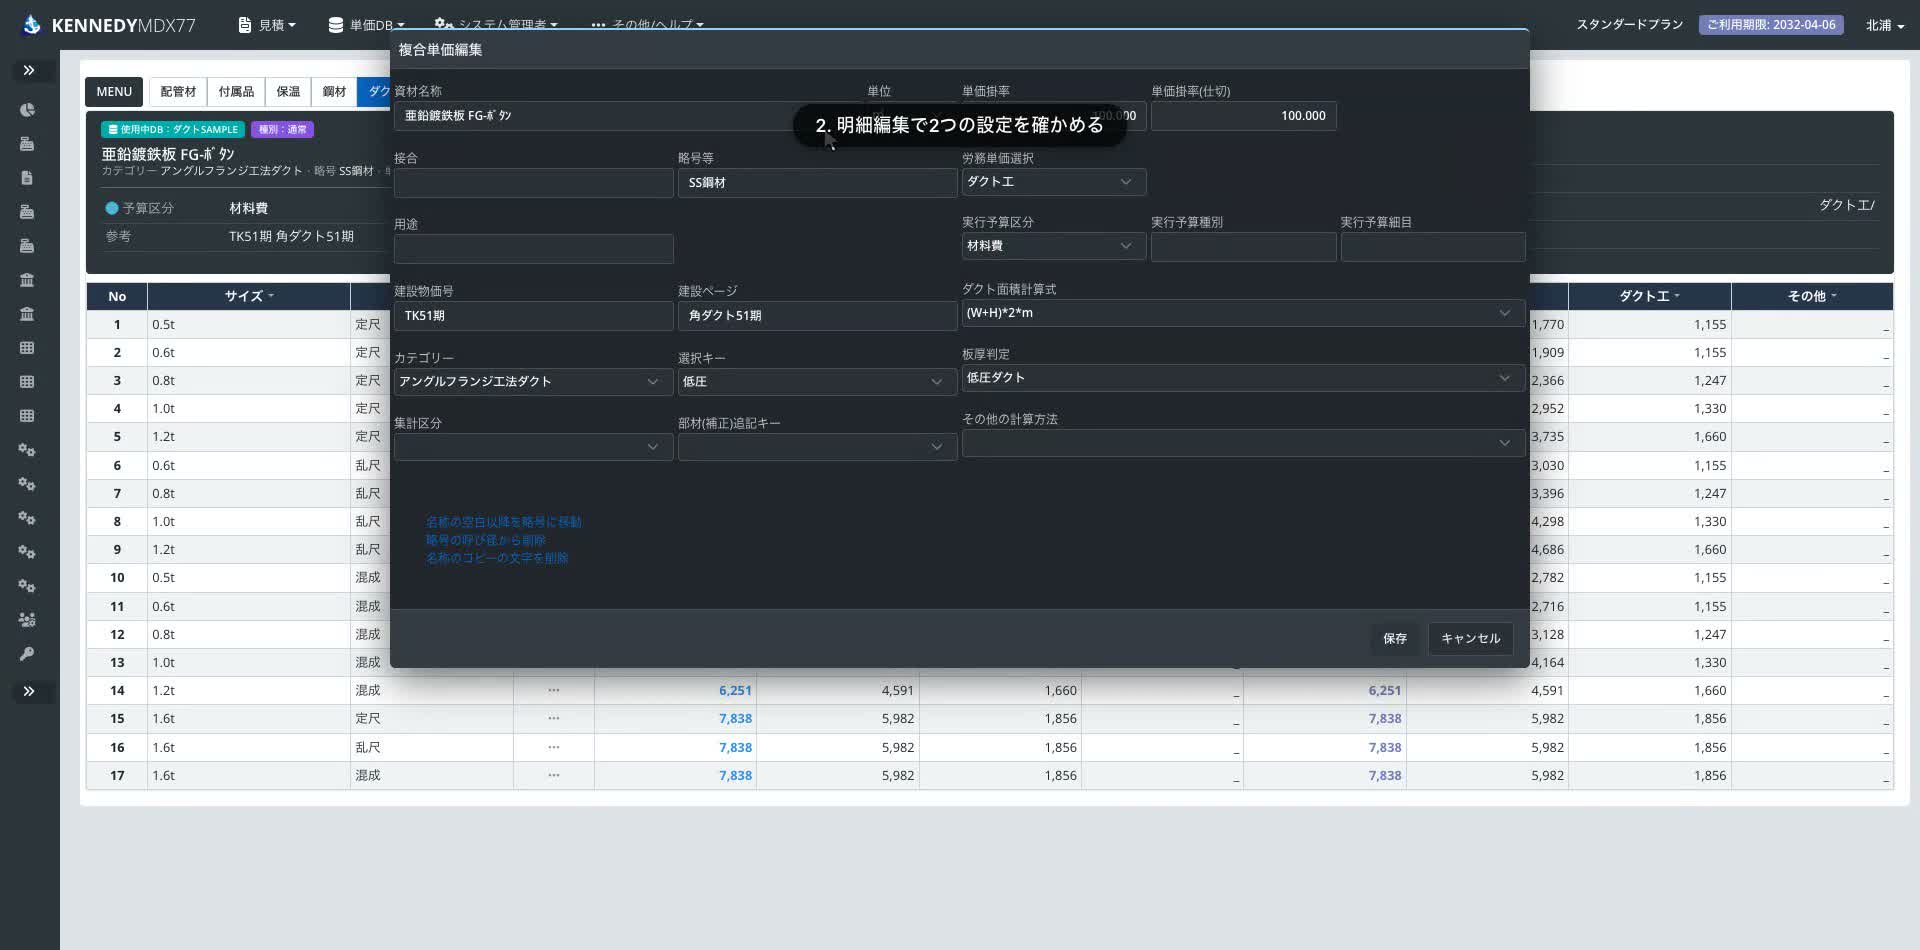This screenshot has height=950, width=1920.
Task: Click the pie chart icon in the sidebar
Action: 27,110
